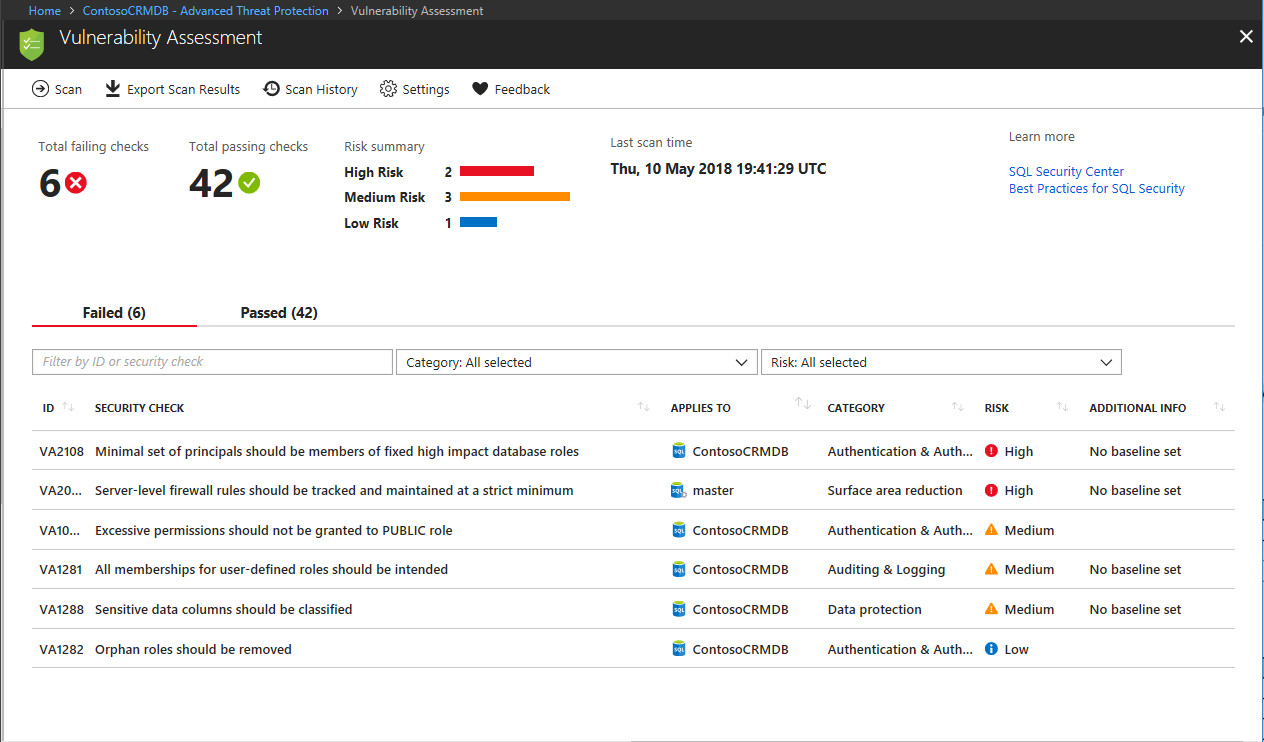Sort by Additional Info column arrows
The width and height of the screenshot is (1264, 742).
coord(1219,407)
